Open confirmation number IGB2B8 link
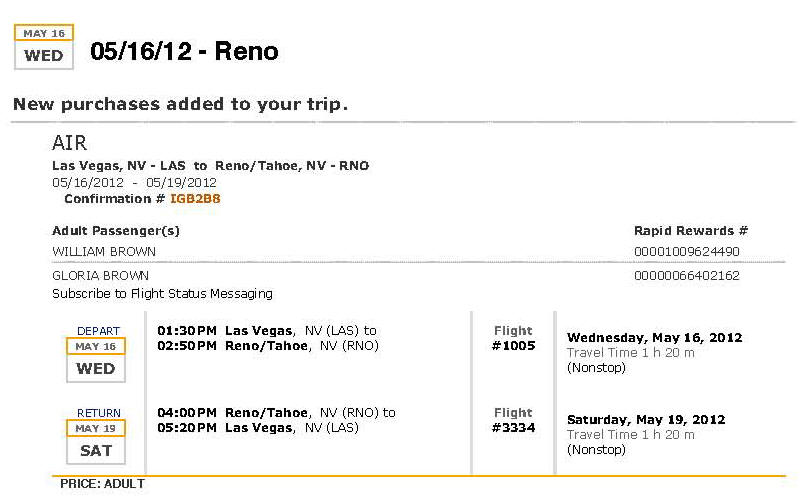The height and width of the screenshot is (497, 807). click(195, 199)
